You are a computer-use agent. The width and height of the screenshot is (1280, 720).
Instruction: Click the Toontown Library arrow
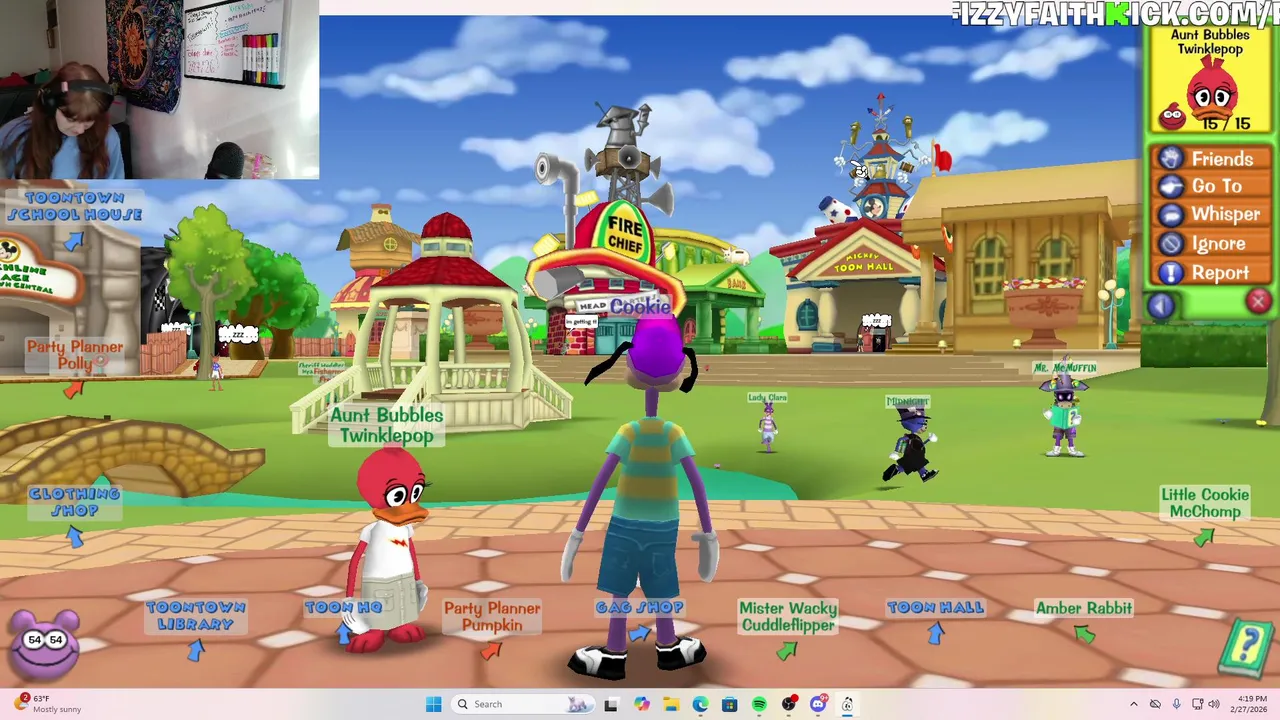pyautogui.click(x=195, y=650)
